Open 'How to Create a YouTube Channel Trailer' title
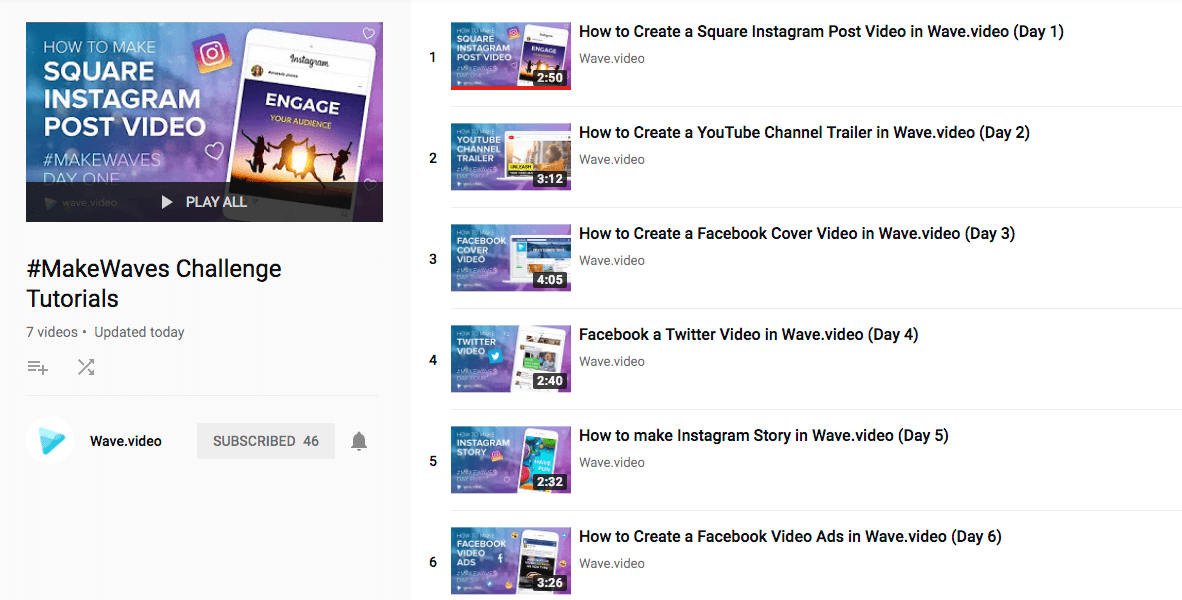Screen dimensions: 1182x600 804,133
